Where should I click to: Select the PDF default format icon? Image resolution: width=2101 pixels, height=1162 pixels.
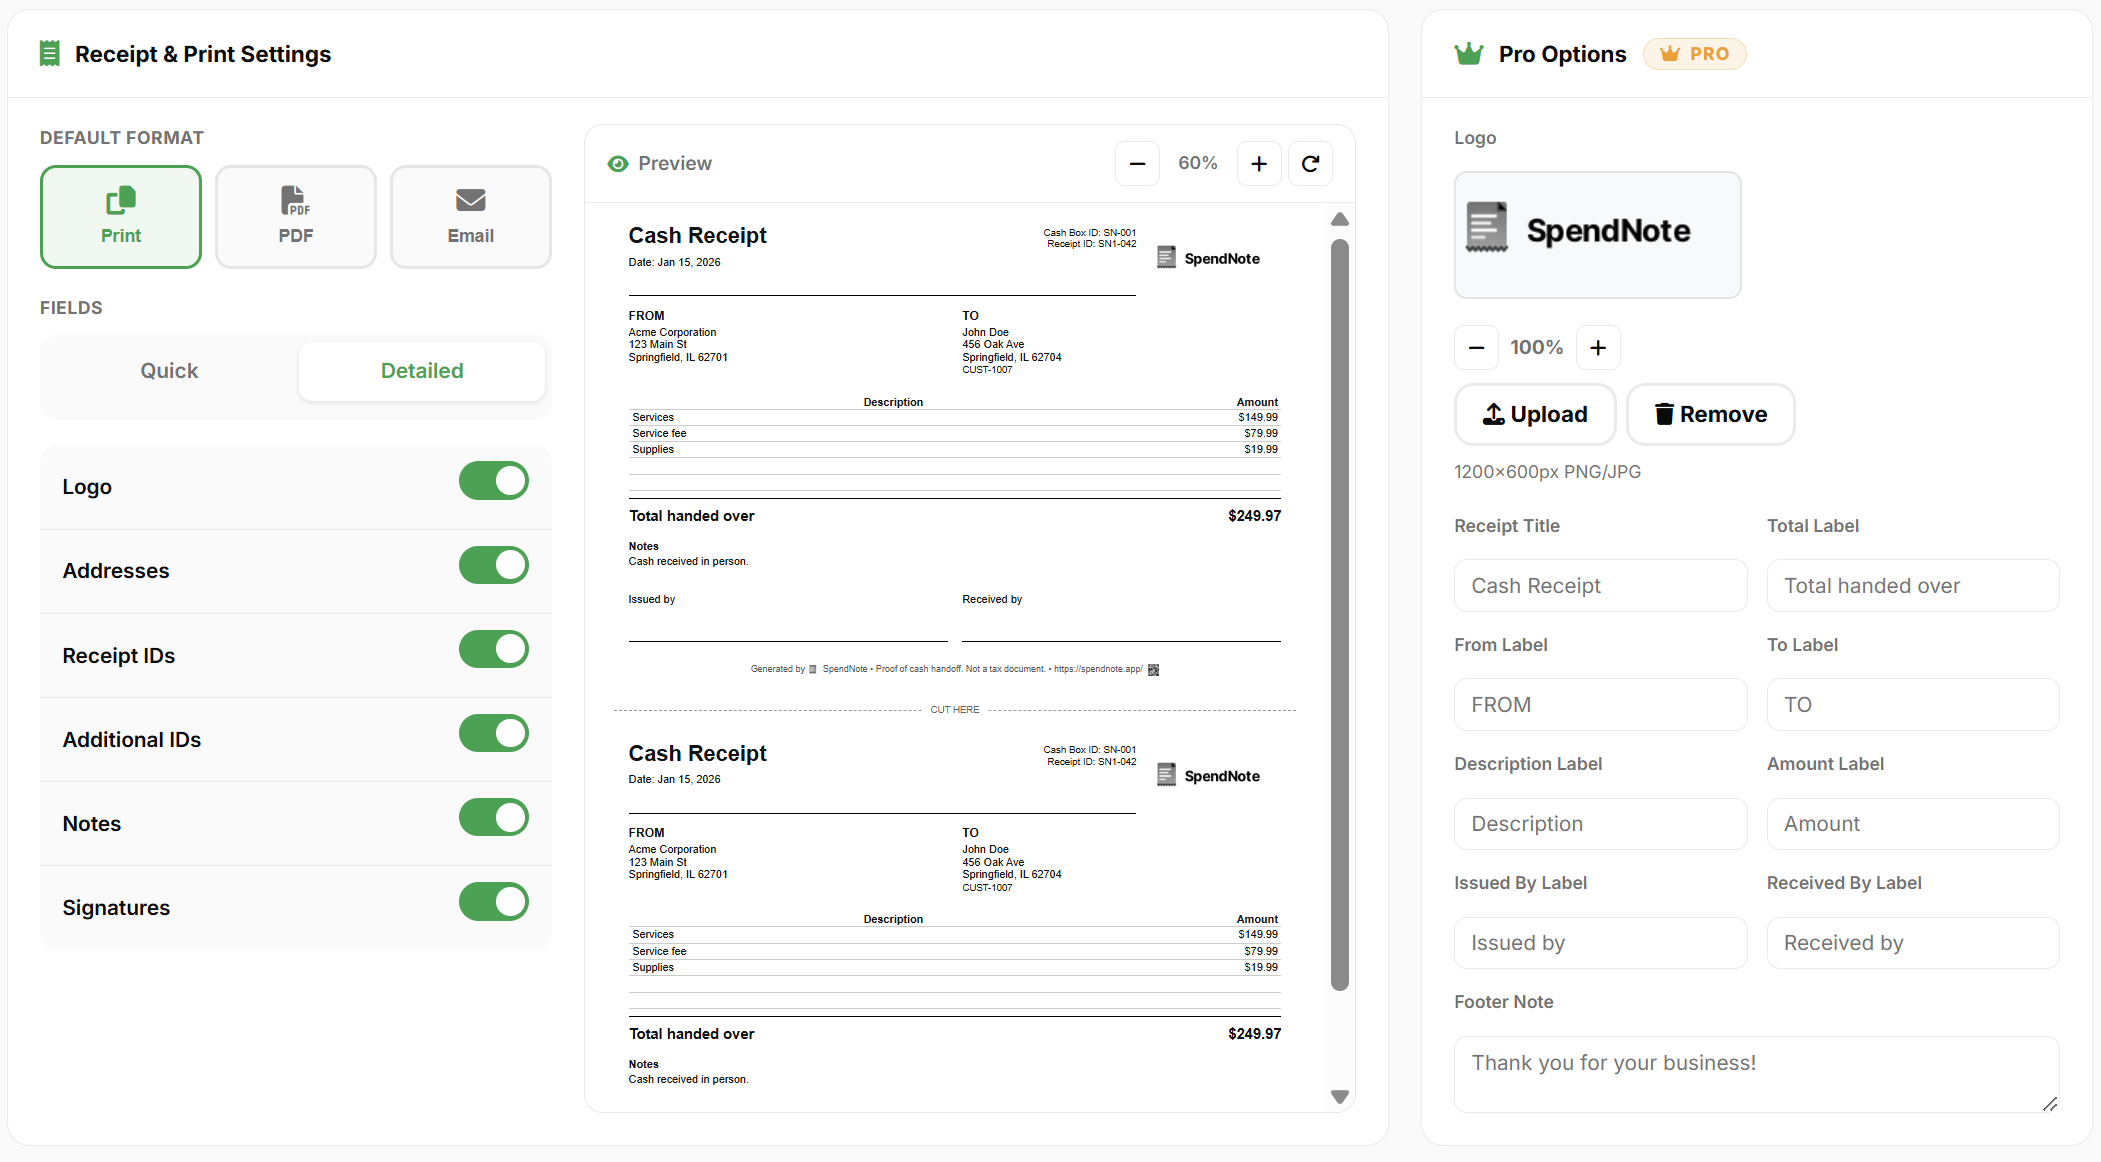295,200
